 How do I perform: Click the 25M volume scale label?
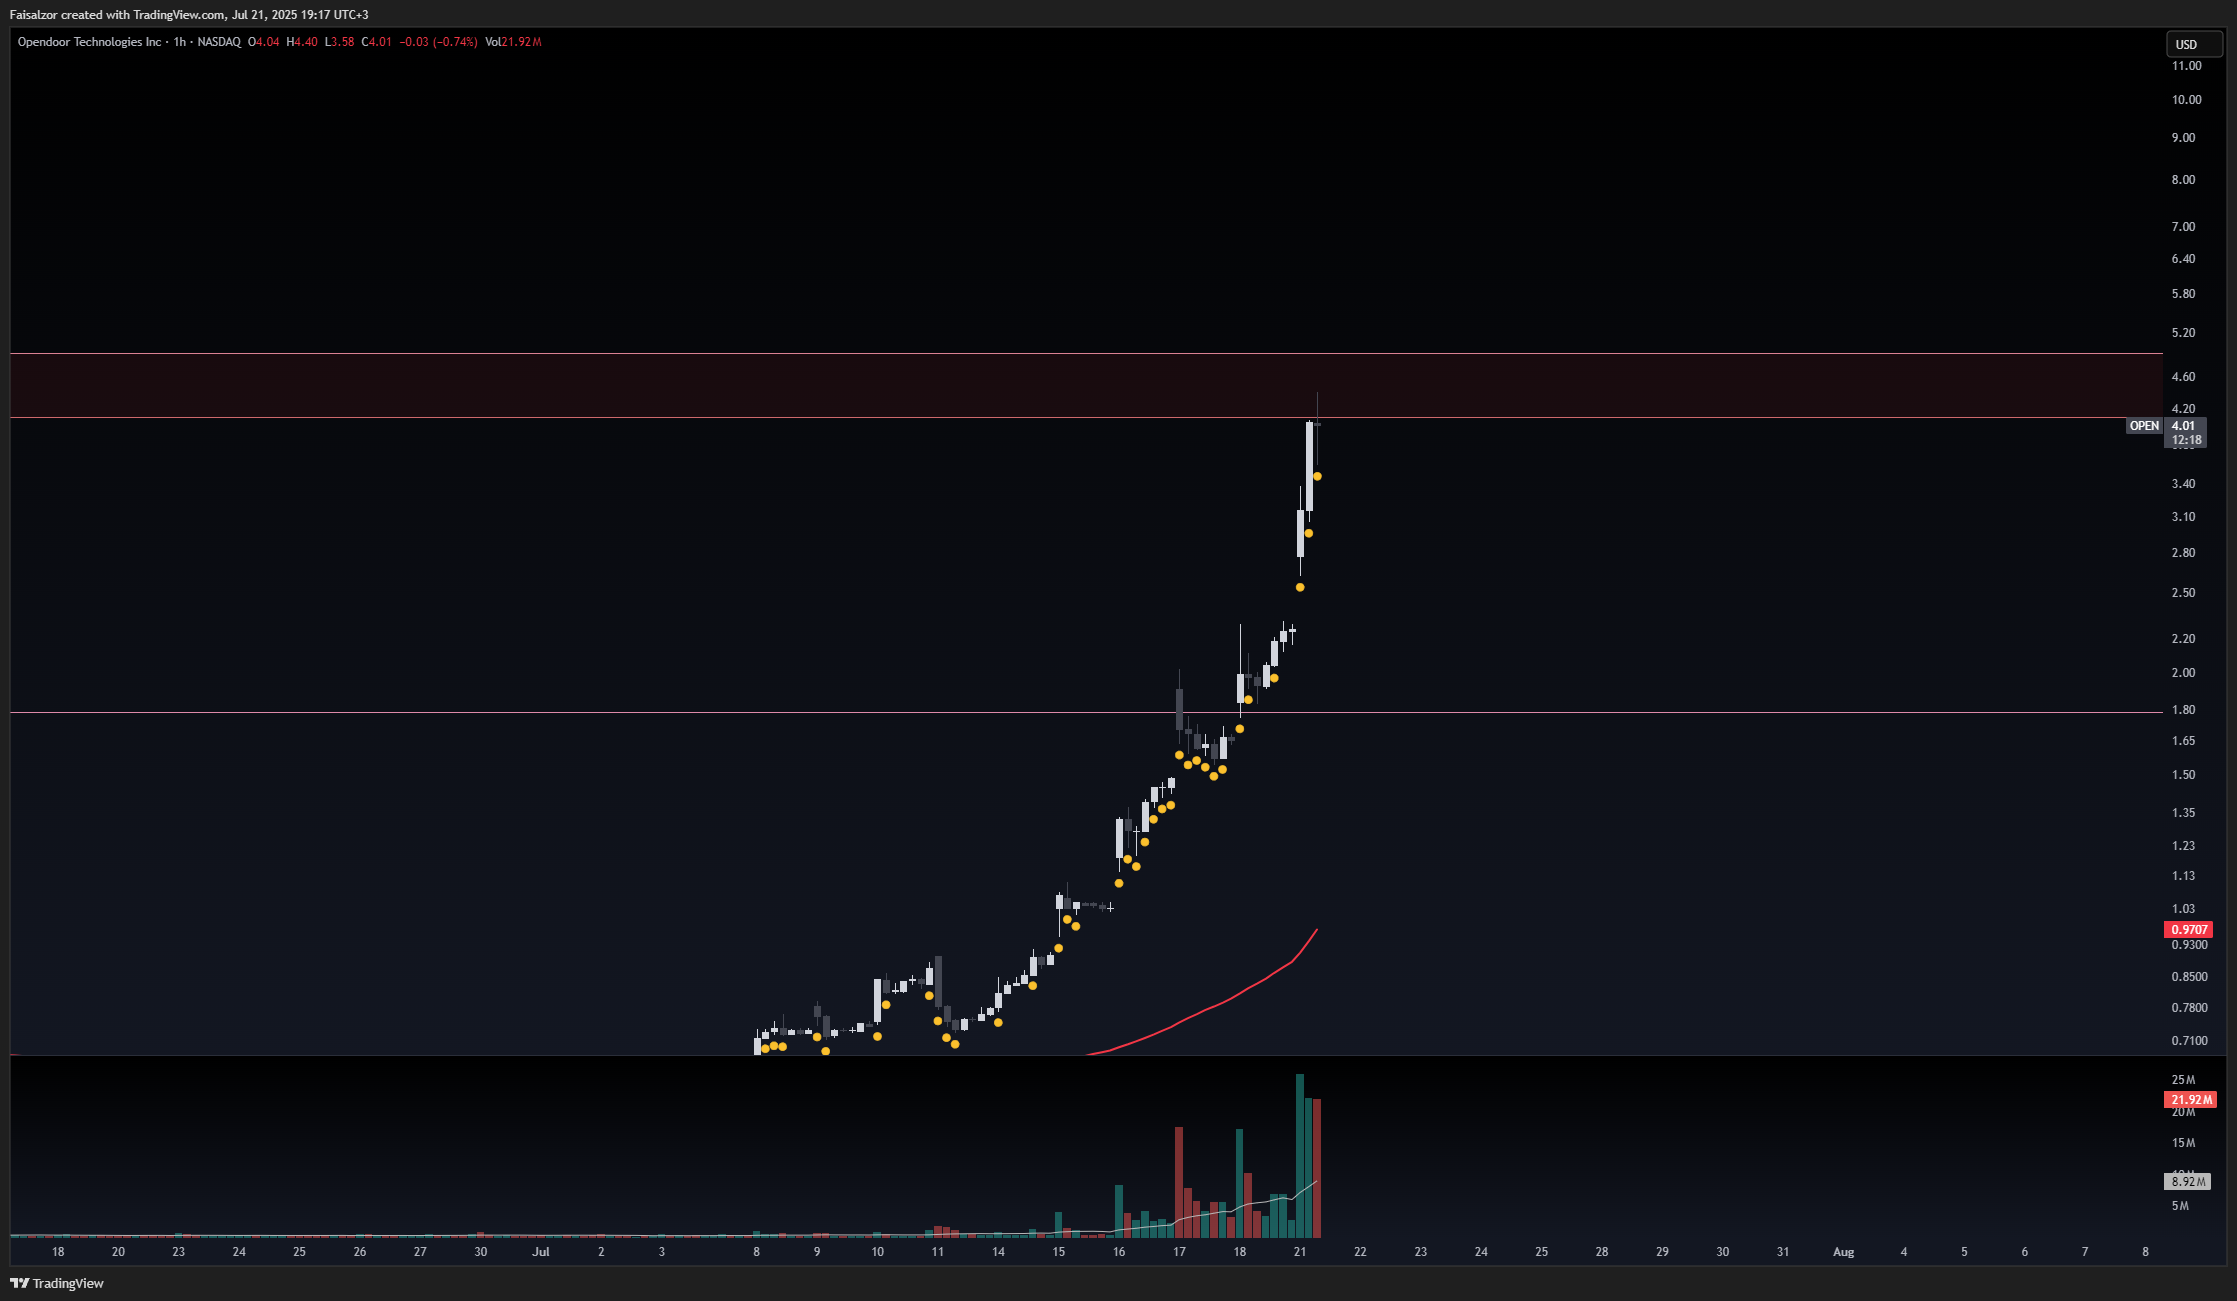coord(2183,1080)
